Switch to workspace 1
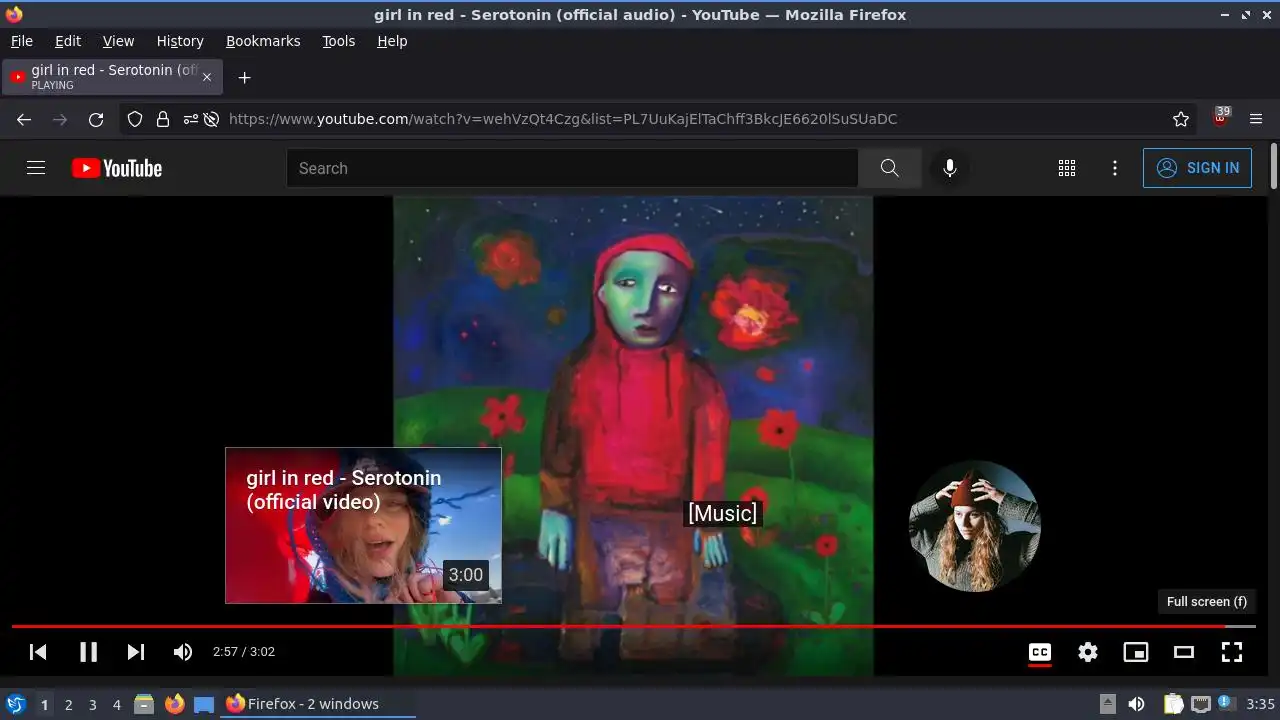 coord(44,704)
